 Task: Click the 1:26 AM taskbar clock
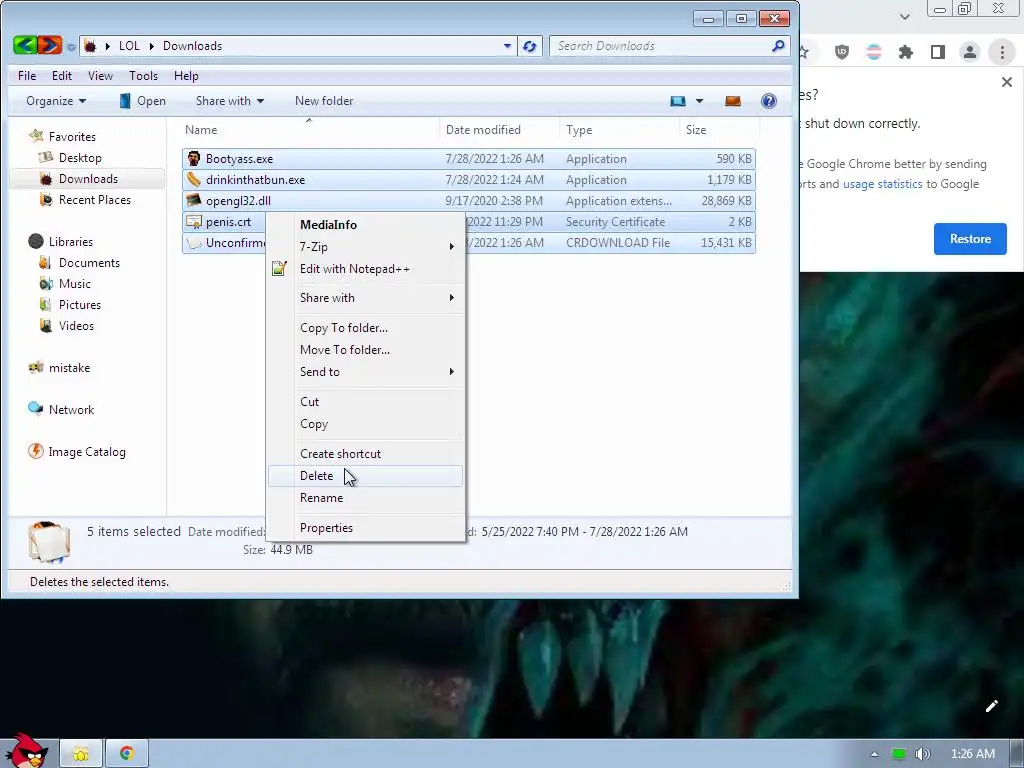[972, 754]
